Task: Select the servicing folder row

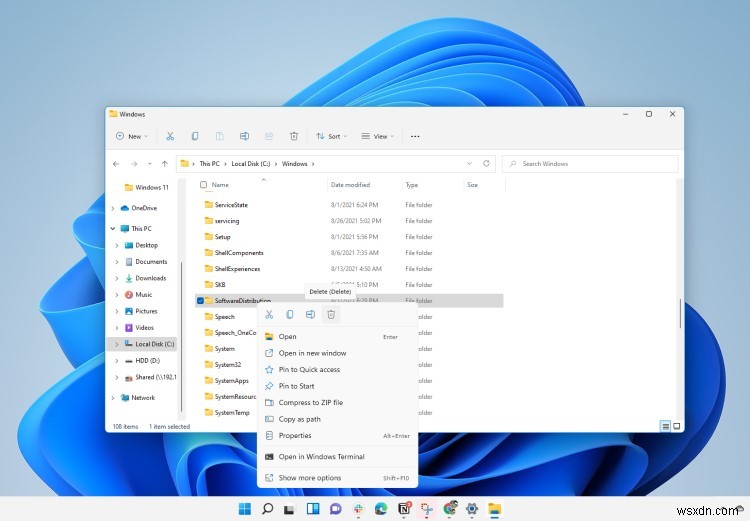Action: (x=349, y=221)
